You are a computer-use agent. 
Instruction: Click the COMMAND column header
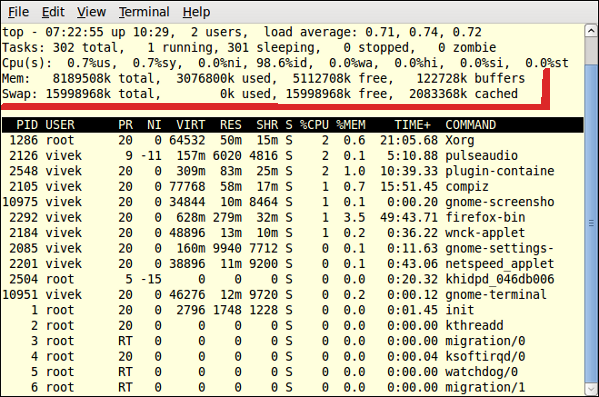(x=471, y=125)
